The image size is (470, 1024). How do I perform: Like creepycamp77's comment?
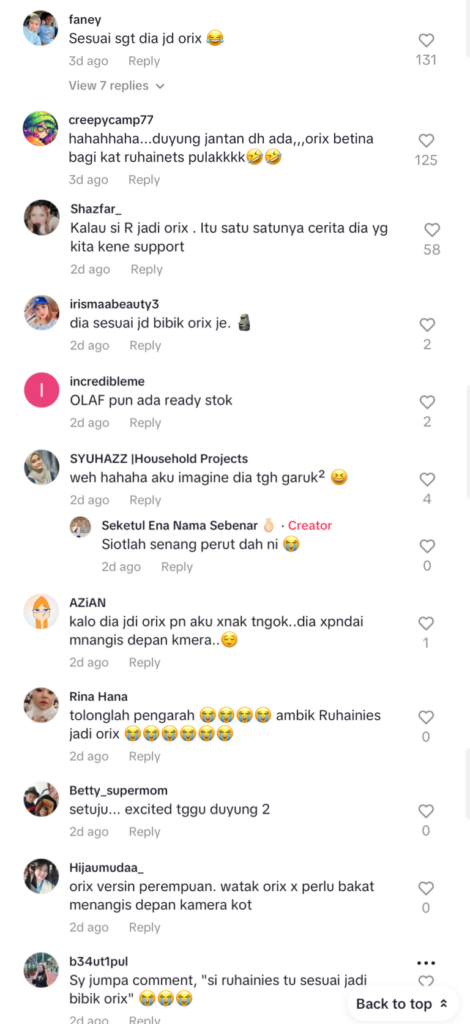426,140
